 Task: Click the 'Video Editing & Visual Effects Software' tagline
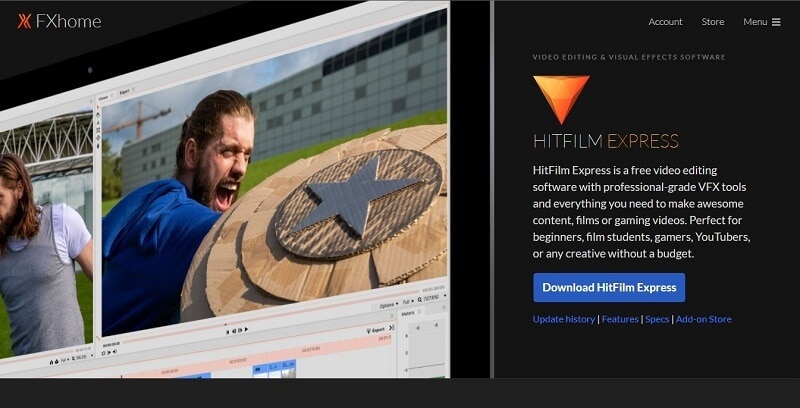point(629,57)
